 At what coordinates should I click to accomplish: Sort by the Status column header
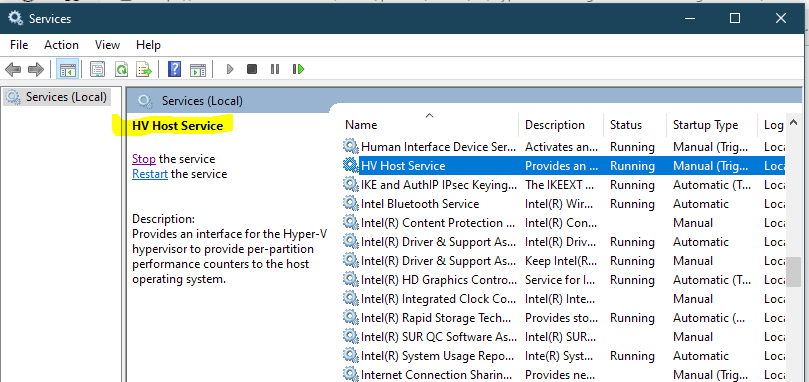[635, 125]
